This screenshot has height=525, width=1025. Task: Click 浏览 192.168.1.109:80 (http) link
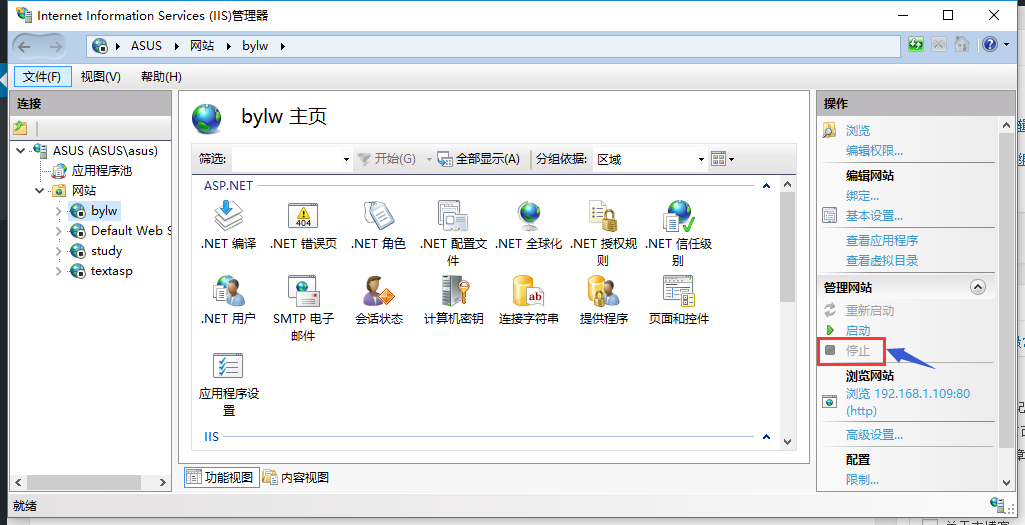[907, 402]
